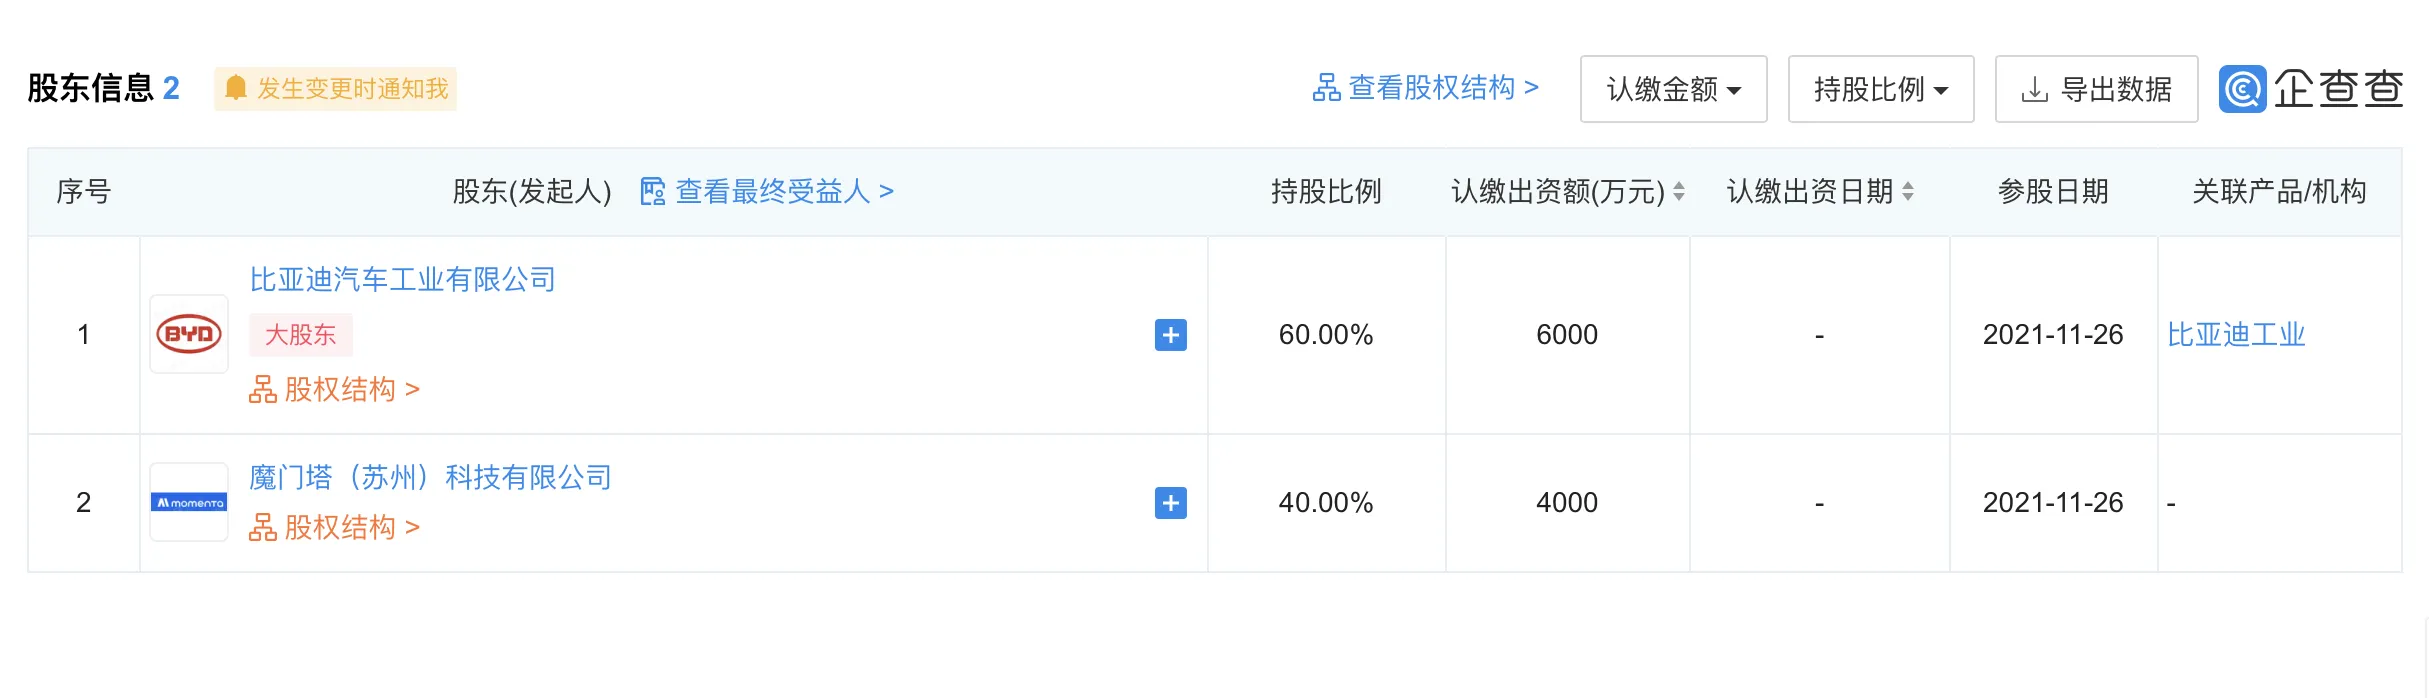Open 比亚迪汽车工业有限公司 link

tap(403, 279)
